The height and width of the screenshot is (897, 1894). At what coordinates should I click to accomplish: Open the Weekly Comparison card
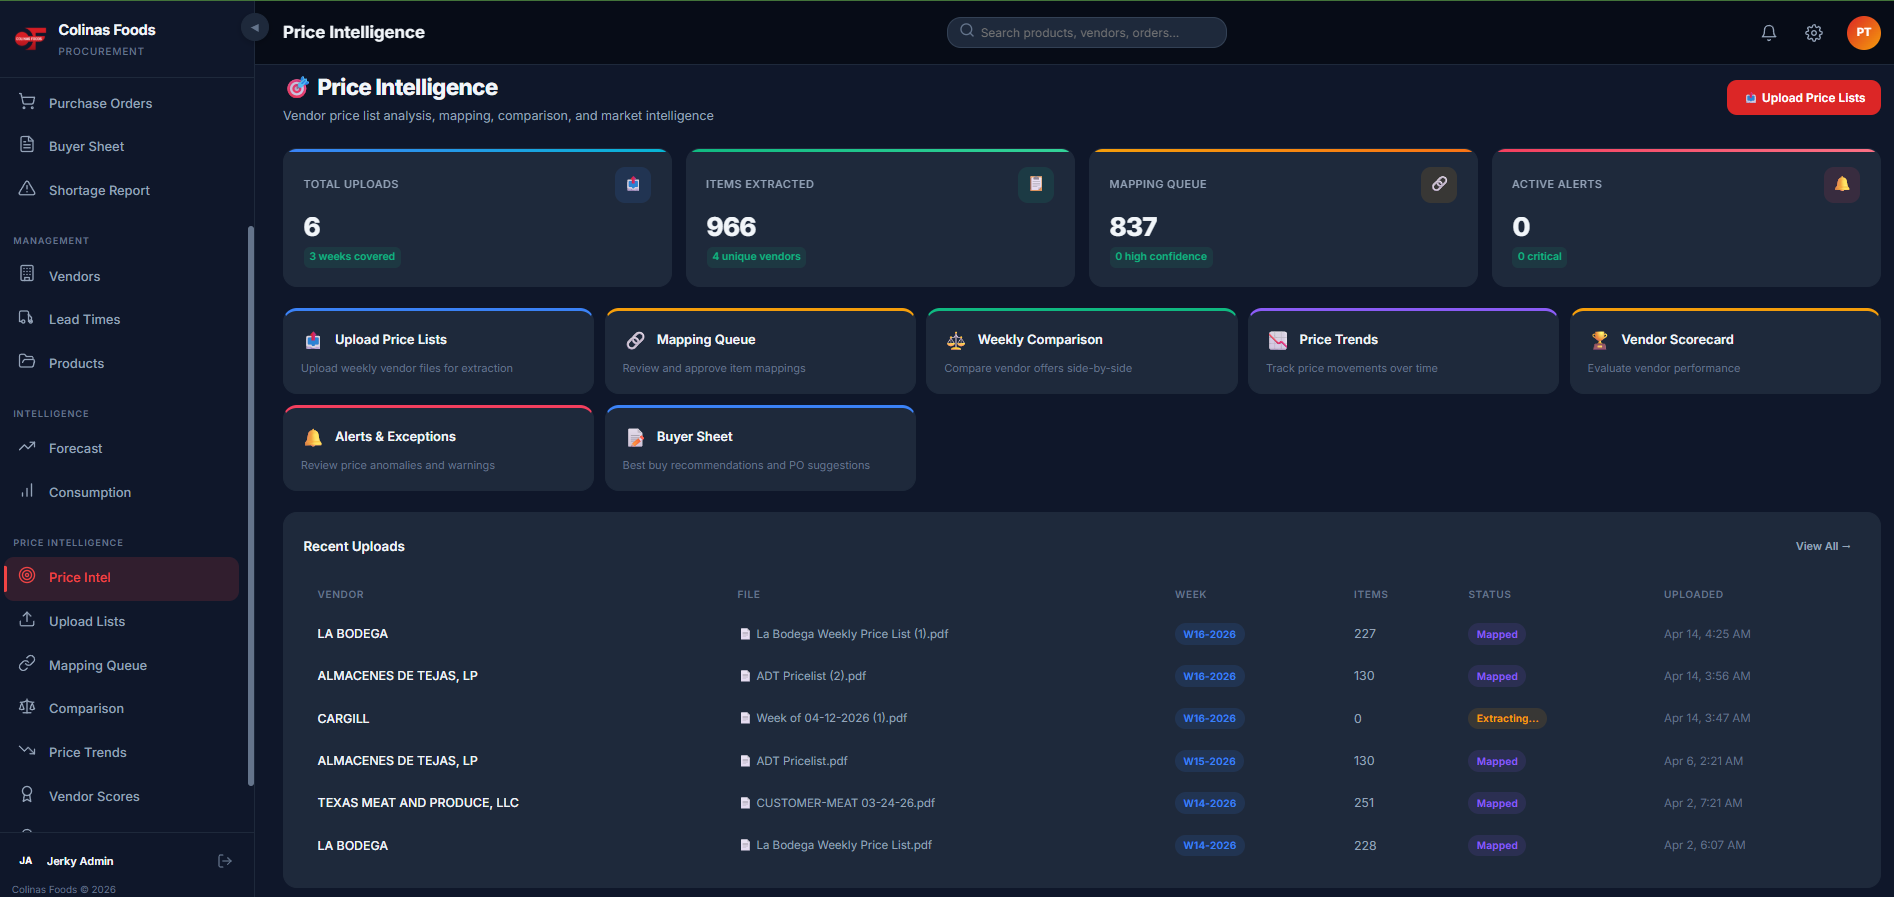tap(1081, 351)
